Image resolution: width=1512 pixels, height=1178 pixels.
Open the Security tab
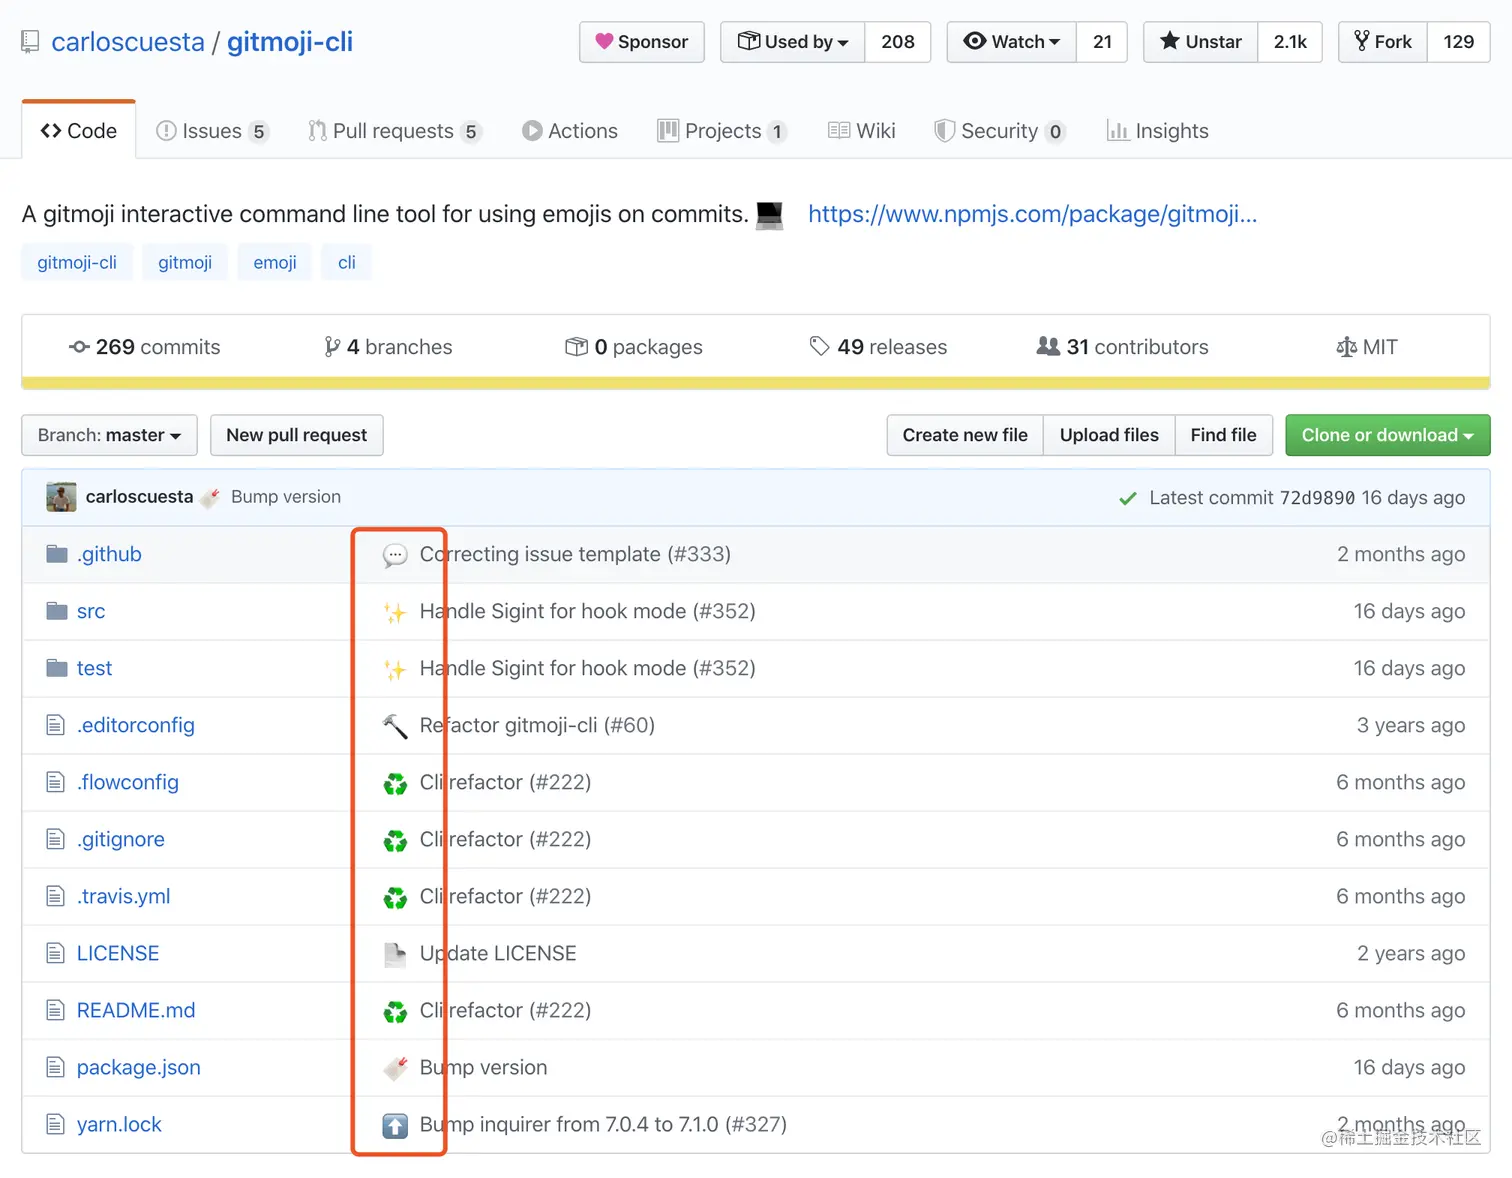point(1000,131)
